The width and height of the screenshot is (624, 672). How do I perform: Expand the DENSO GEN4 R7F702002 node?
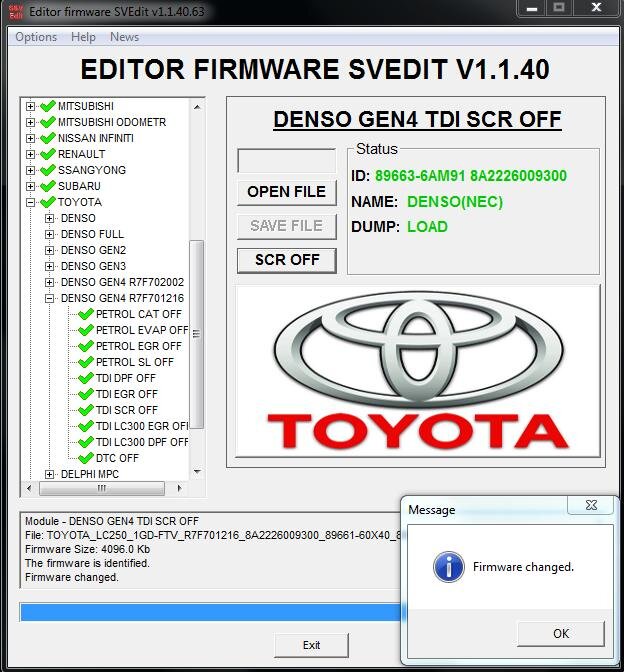[49, 282]
